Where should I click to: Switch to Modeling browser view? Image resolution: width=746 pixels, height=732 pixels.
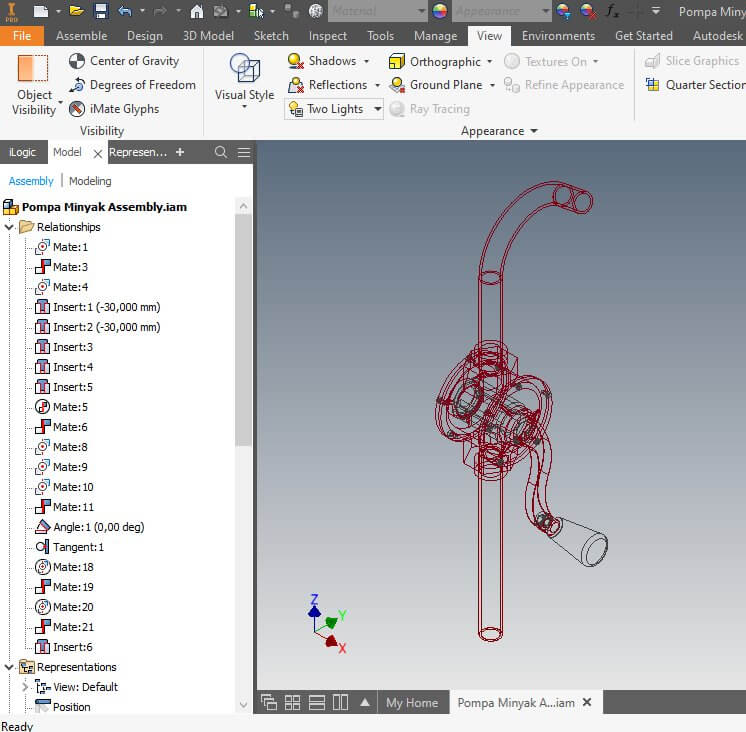pos(90,181)
